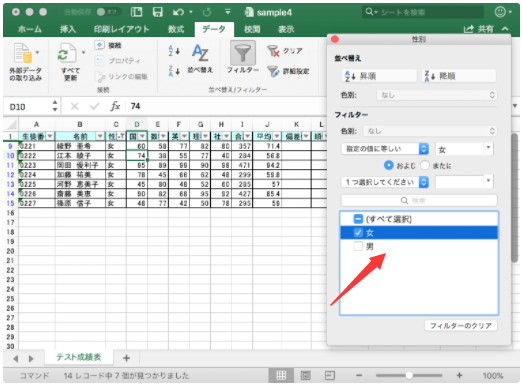
Task: Click the redo icon
Action: click(x=207, y=12)
